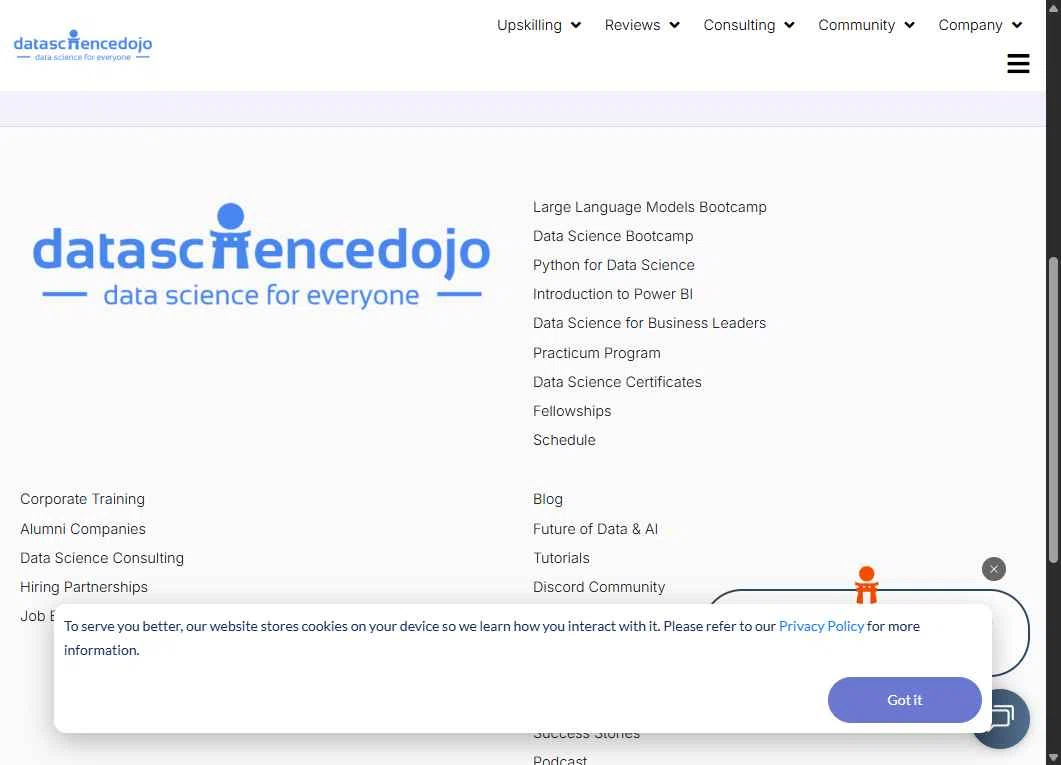The image size is (1061, 765).
Task: Open Future of Data & AI link
Action: coord(595,529)
